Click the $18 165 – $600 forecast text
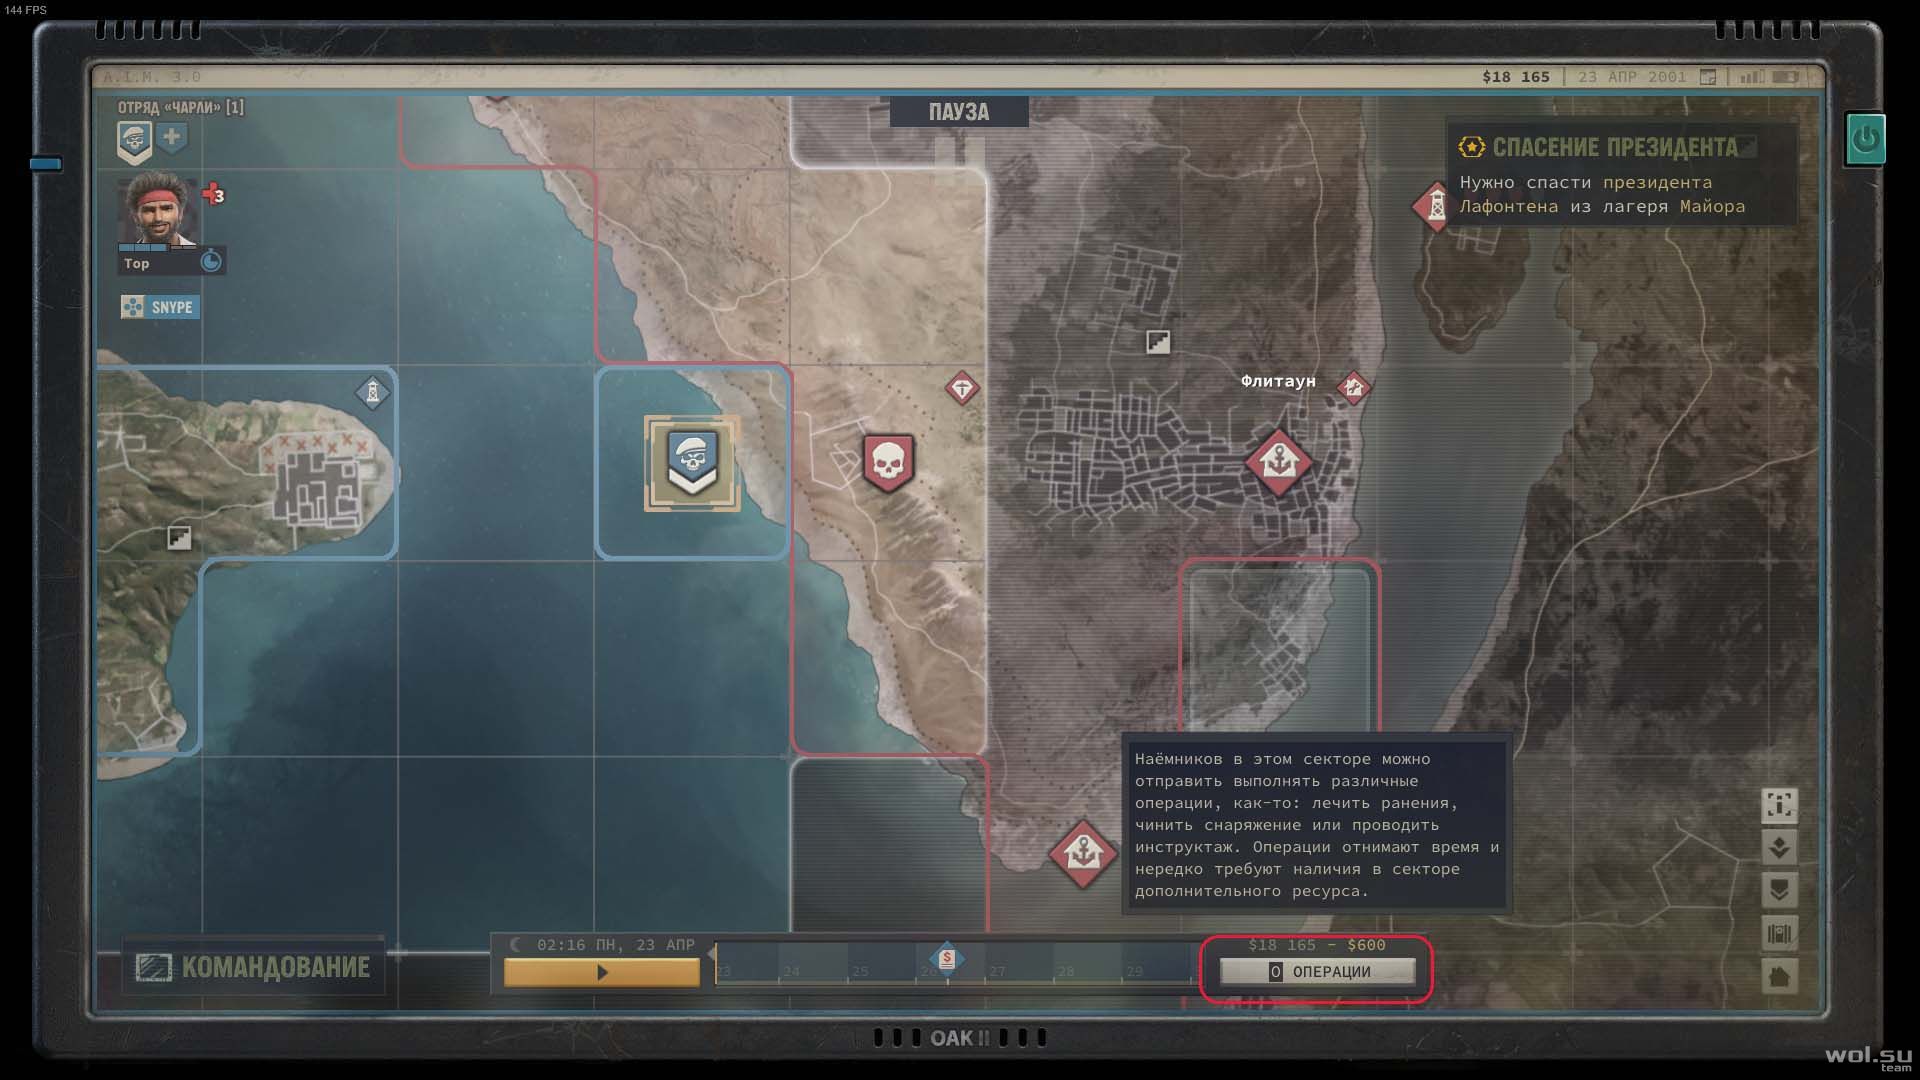 point(1317,945)
